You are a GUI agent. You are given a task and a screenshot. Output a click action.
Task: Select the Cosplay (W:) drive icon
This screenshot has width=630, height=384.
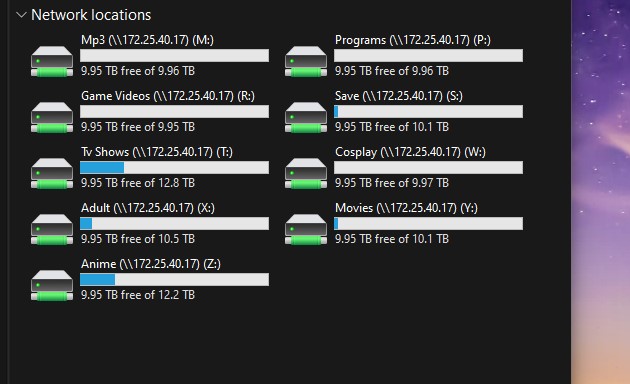(306, 173)
